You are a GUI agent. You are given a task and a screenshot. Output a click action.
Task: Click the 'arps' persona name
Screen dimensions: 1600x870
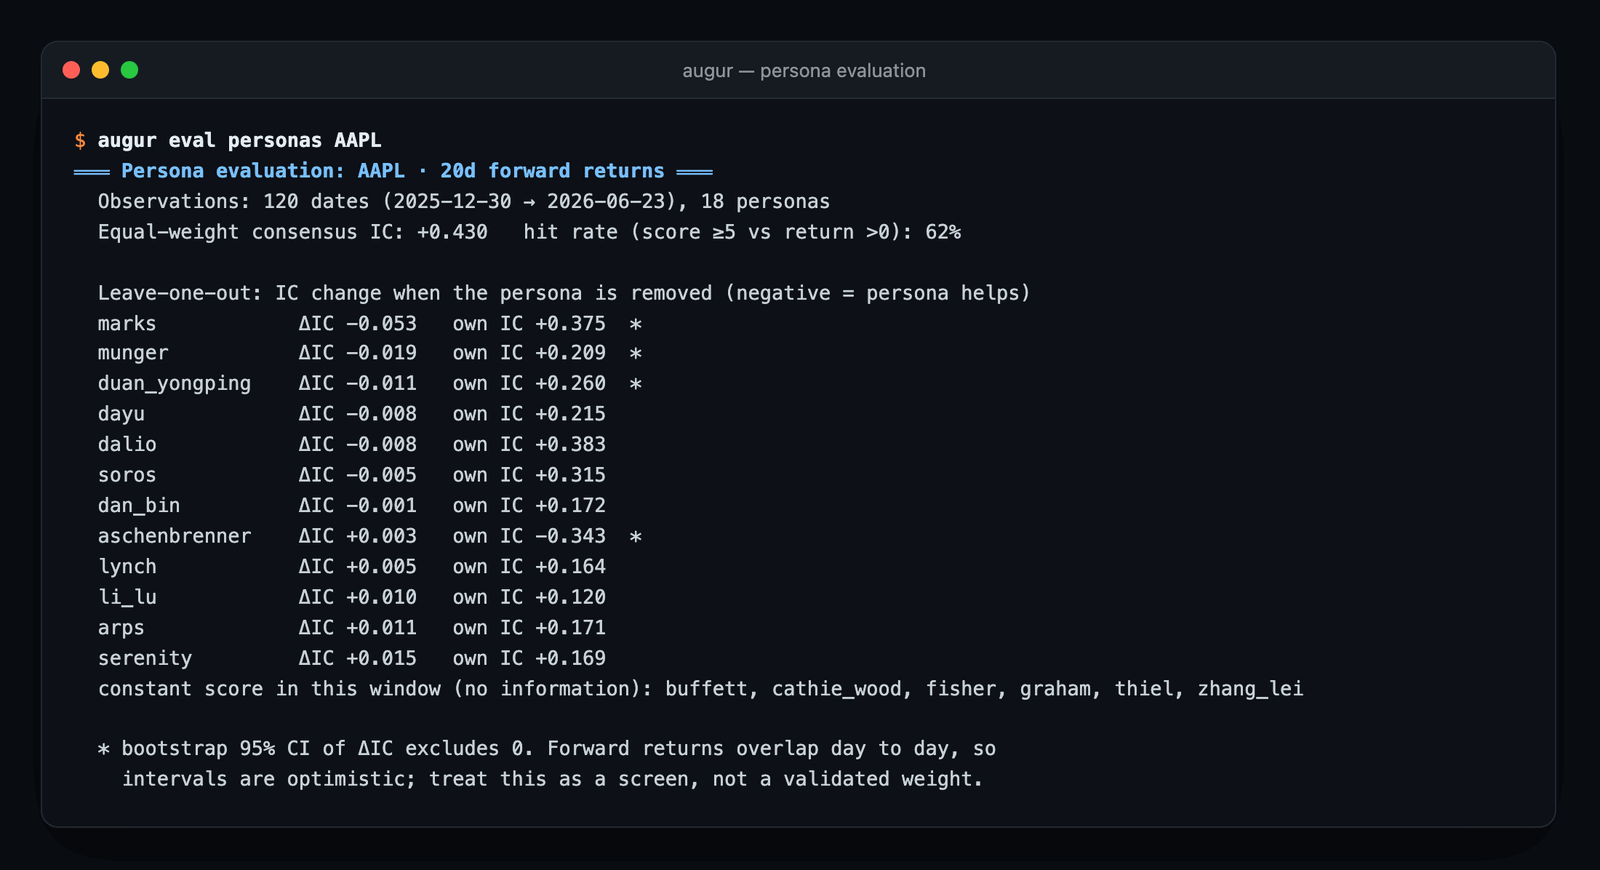pyautogui.click(x=121, y=628)
